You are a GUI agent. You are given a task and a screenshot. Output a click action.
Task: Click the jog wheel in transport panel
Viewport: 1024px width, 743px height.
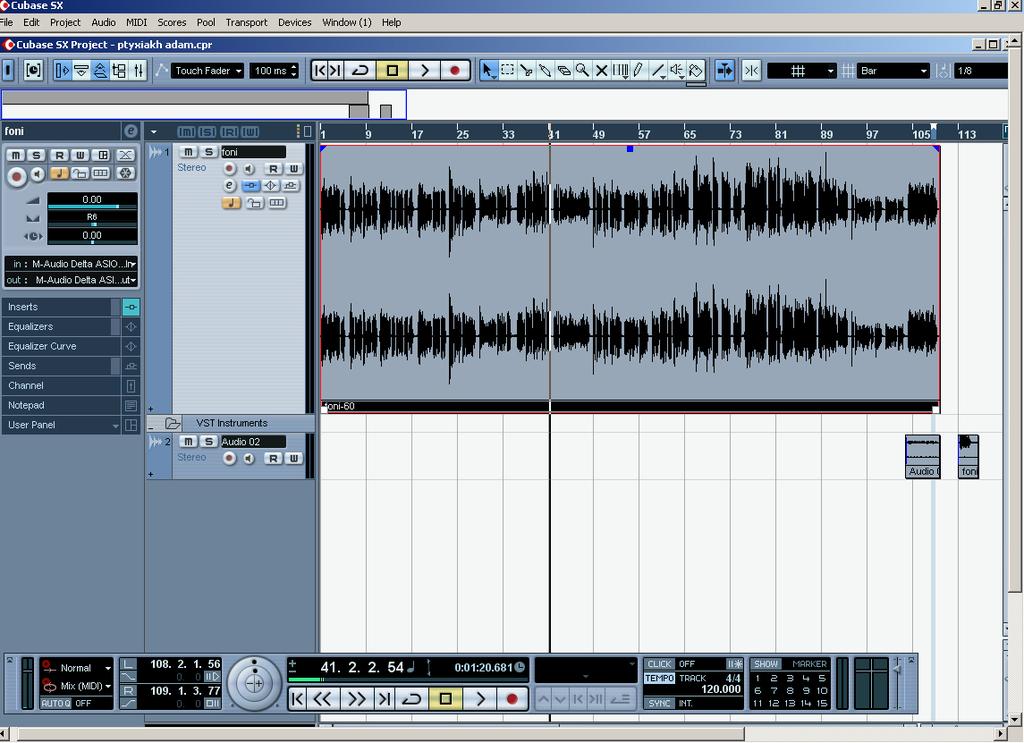click(255, 684)
